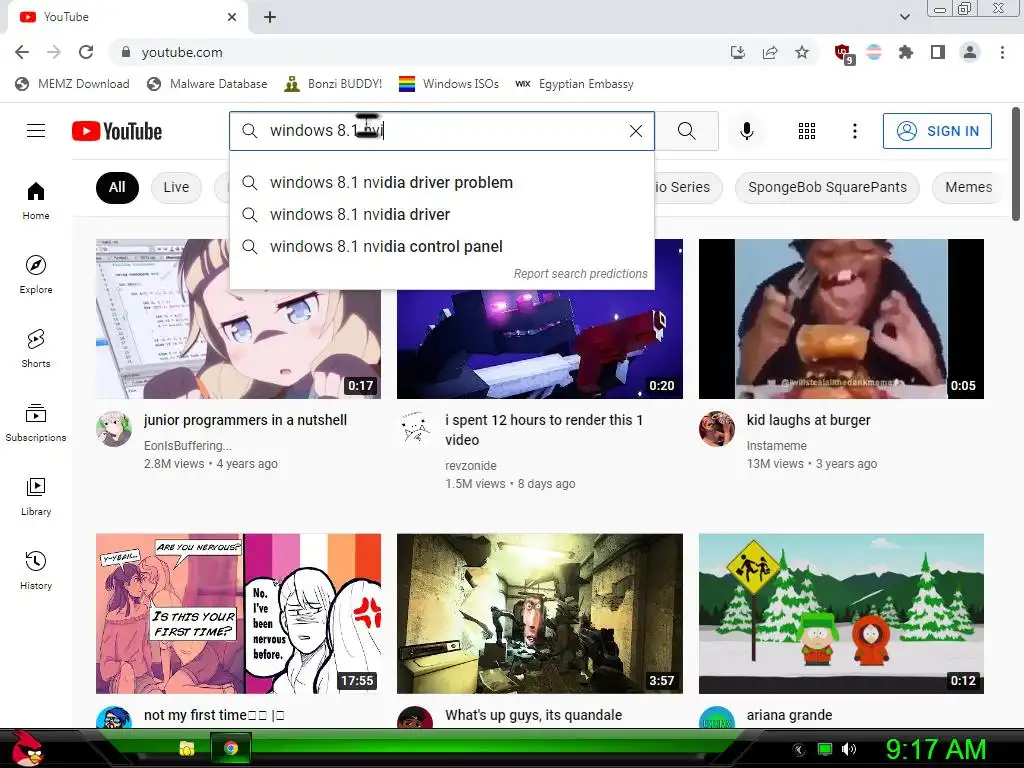
Task: Open History in the sidebar
Action: (x=36, y=571)
